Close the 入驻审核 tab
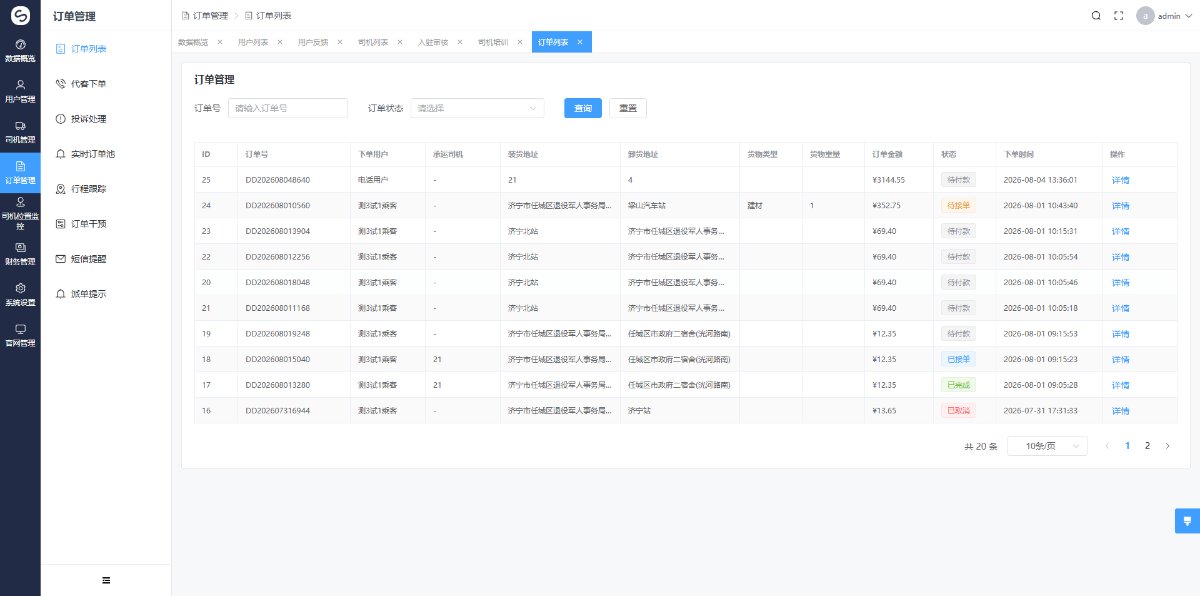The image size is (1200, 596). click(459, 42)
